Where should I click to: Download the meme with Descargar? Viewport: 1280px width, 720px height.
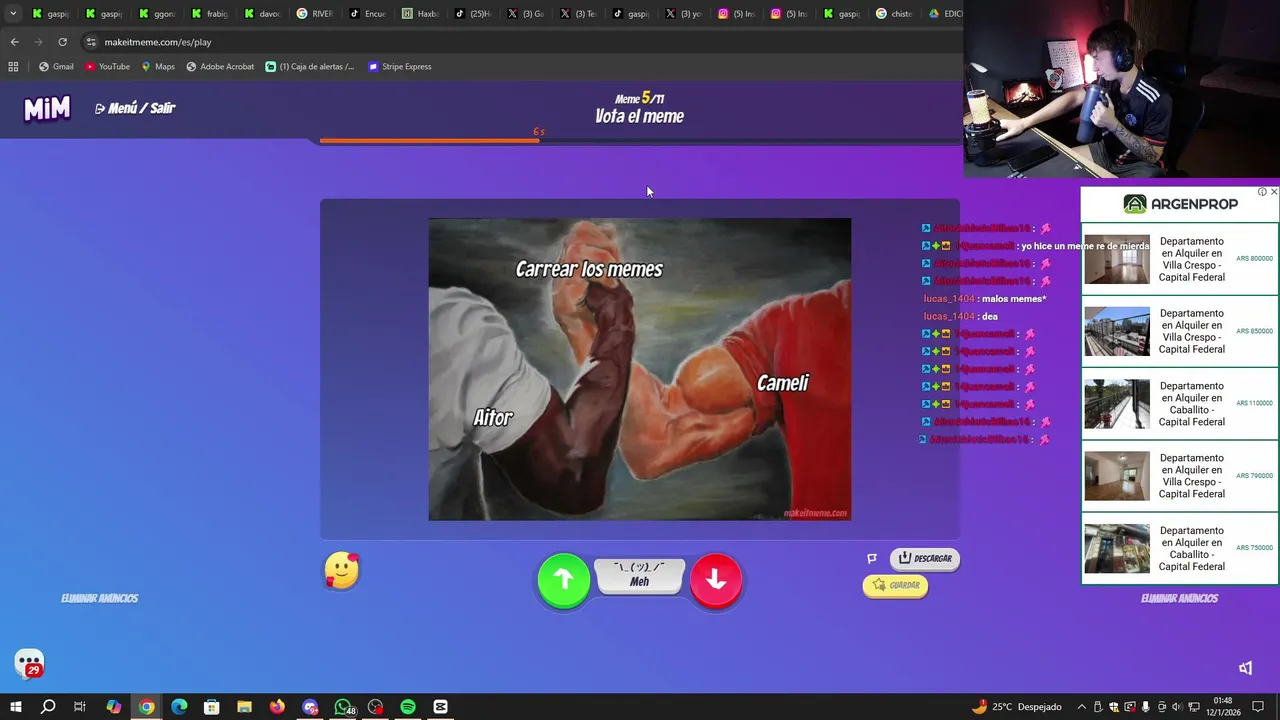(x=925, y=558)
